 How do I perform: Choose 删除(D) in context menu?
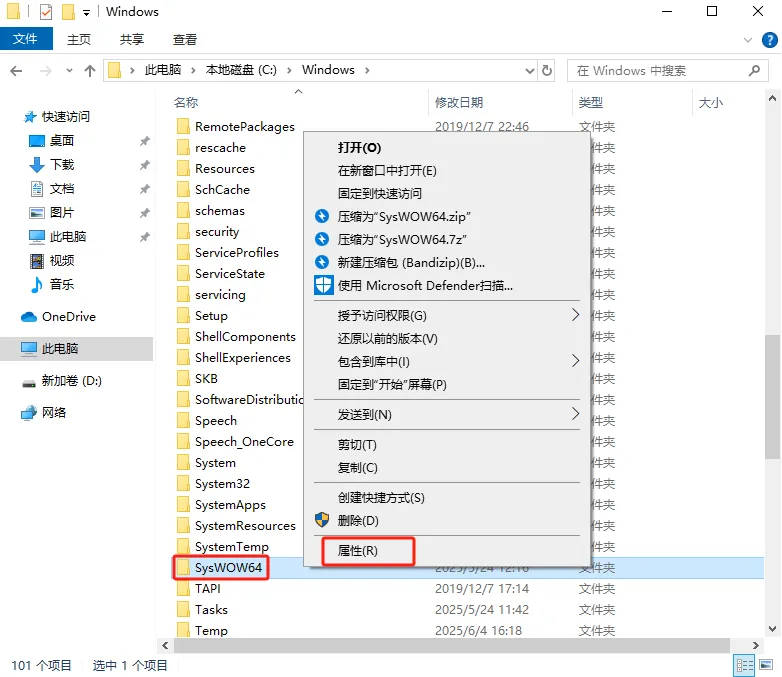pyautogui.click(x=446, y=520)
